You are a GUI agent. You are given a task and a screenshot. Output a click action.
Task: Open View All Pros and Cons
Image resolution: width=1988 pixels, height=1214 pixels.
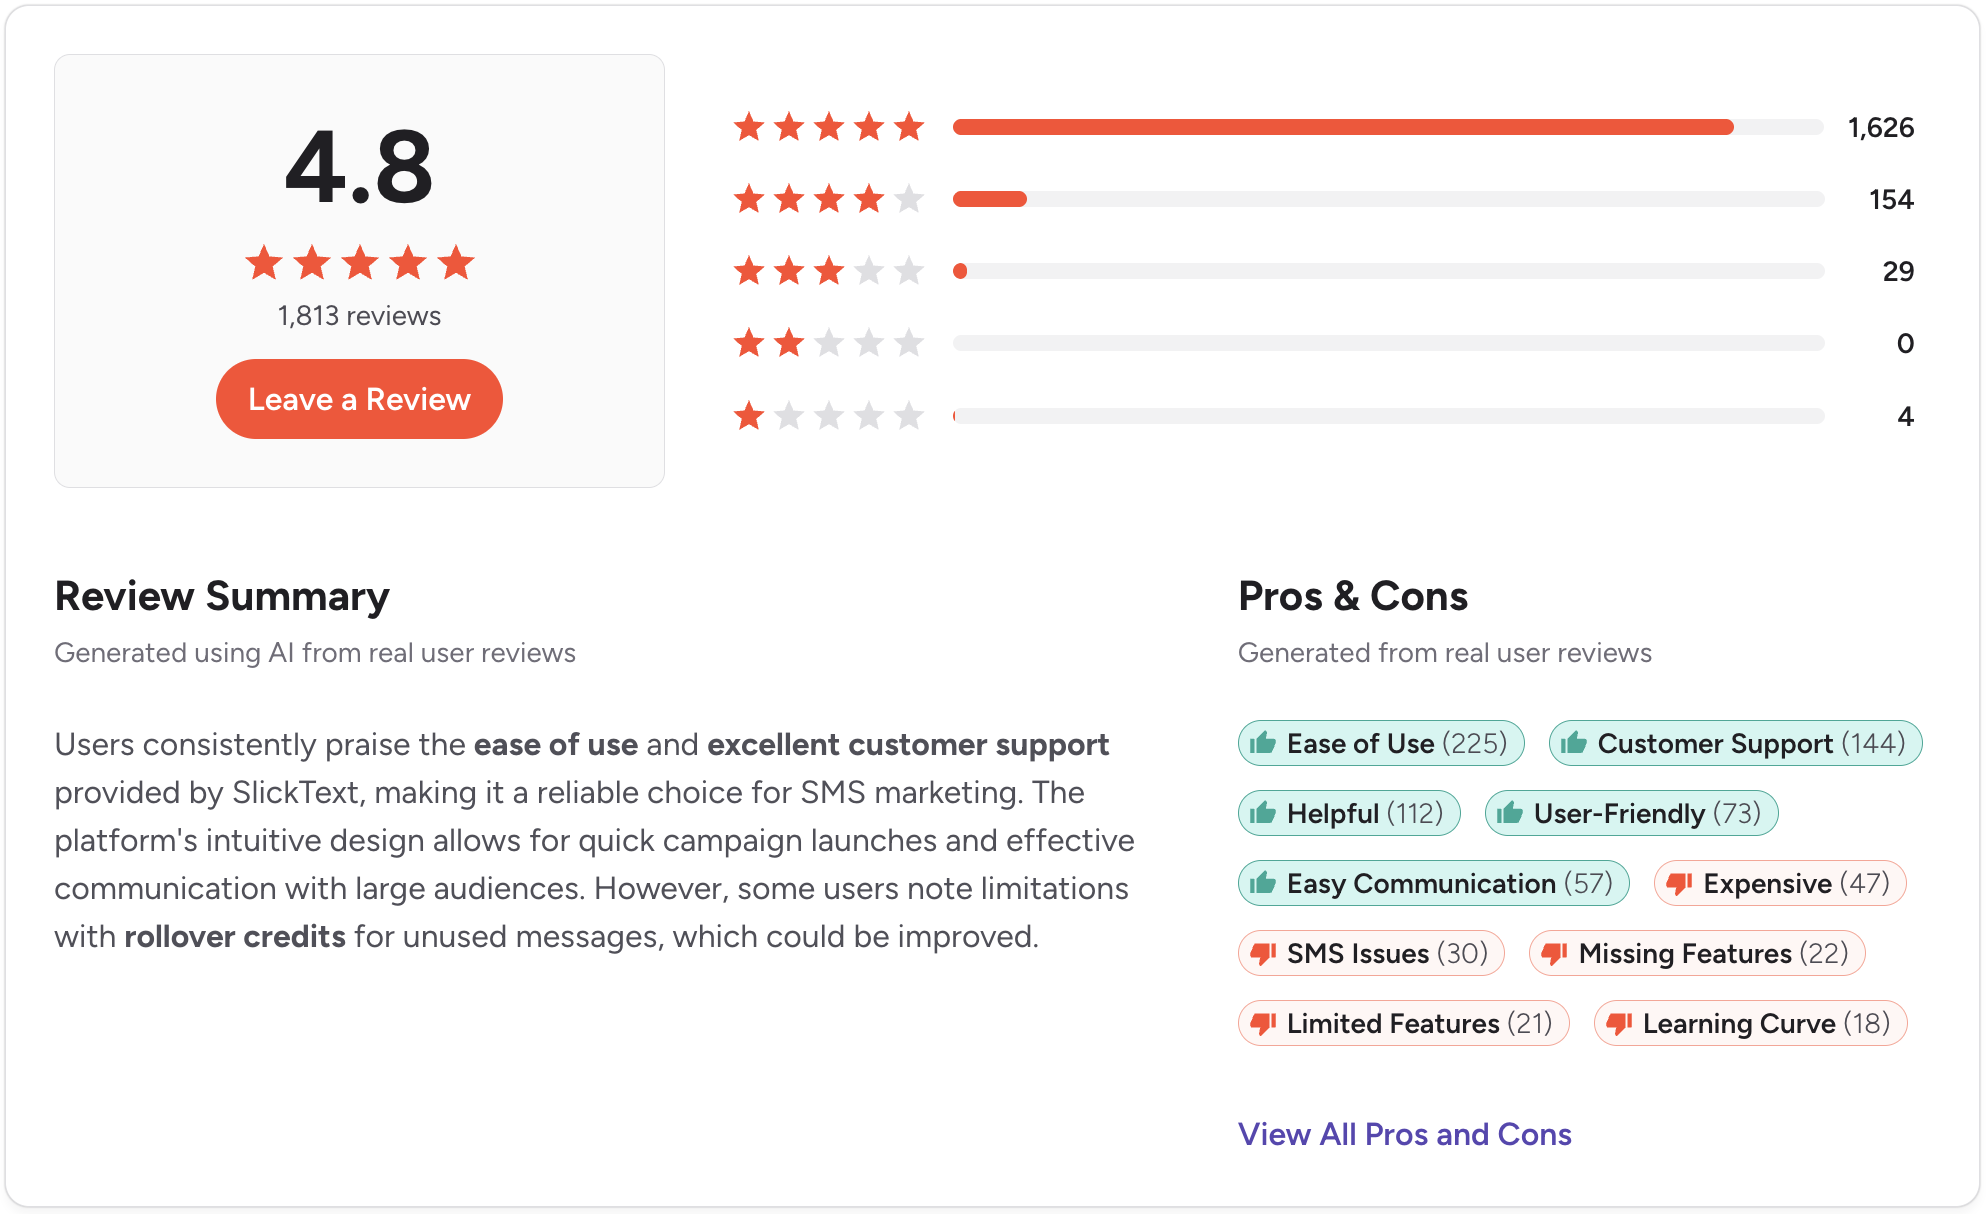(x=1405, y=1134)
